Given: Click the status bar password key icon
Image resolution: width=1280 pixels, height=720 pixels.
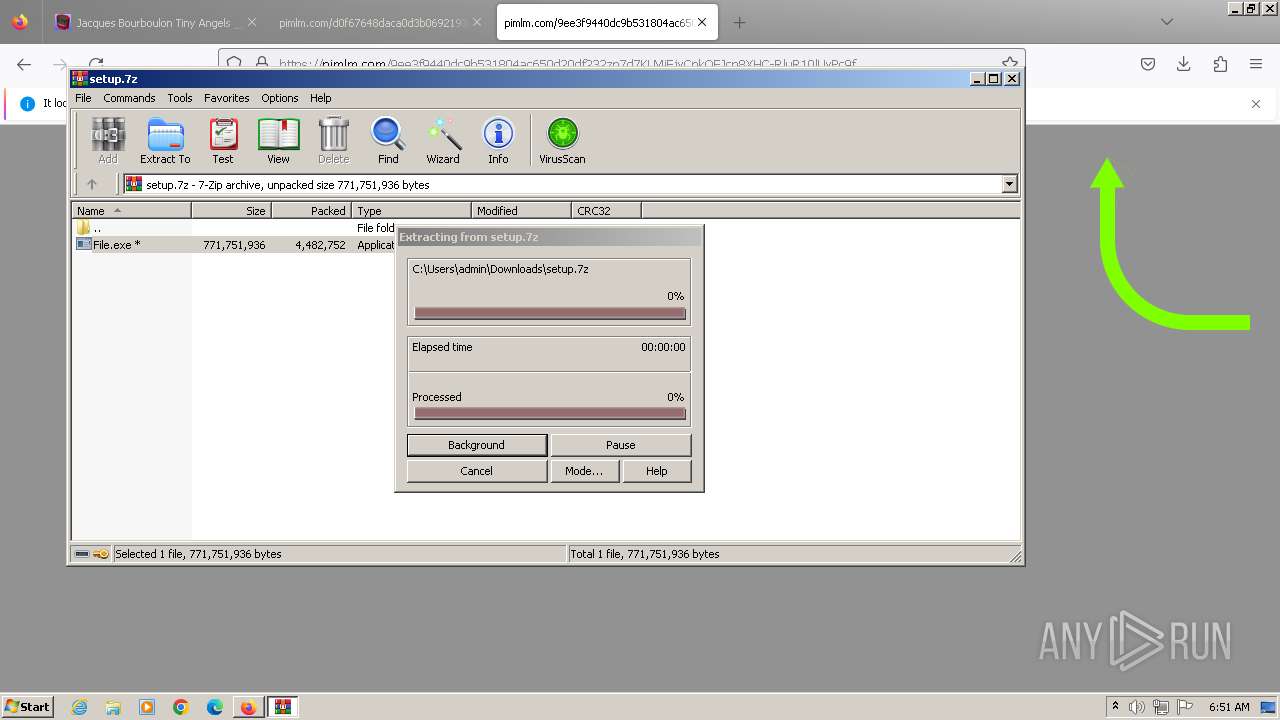Looking at the screenshot, I should tap(101, 554).
